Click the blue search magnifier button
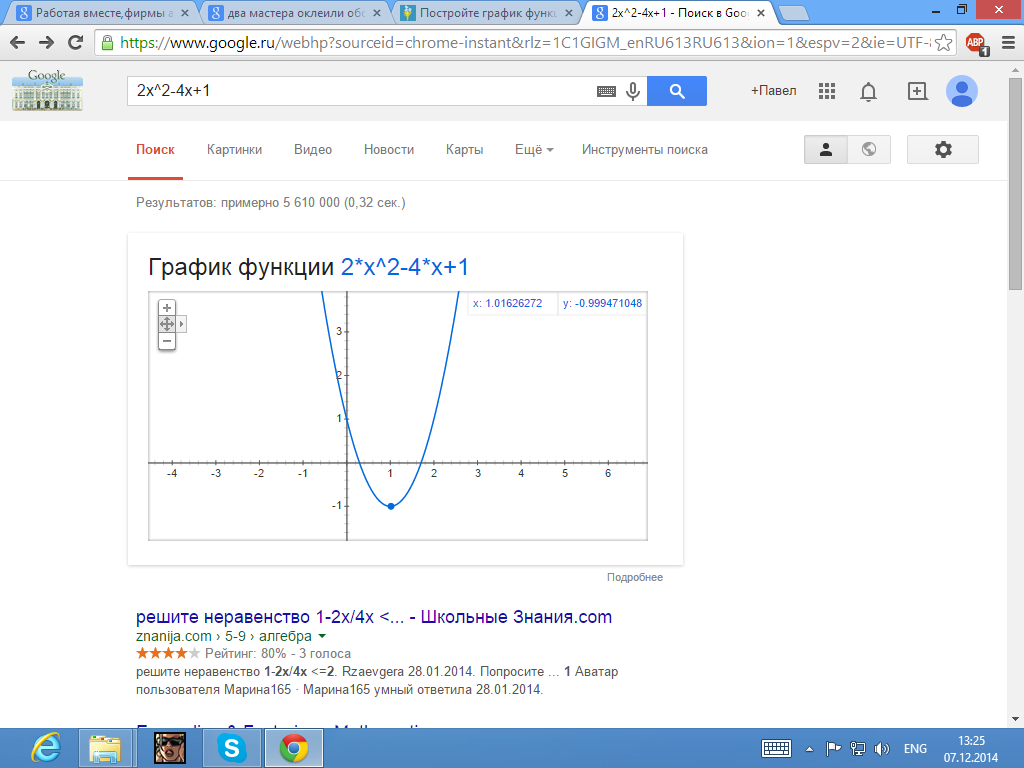This screenshot has height=768, width=1024. click(677, 91)
